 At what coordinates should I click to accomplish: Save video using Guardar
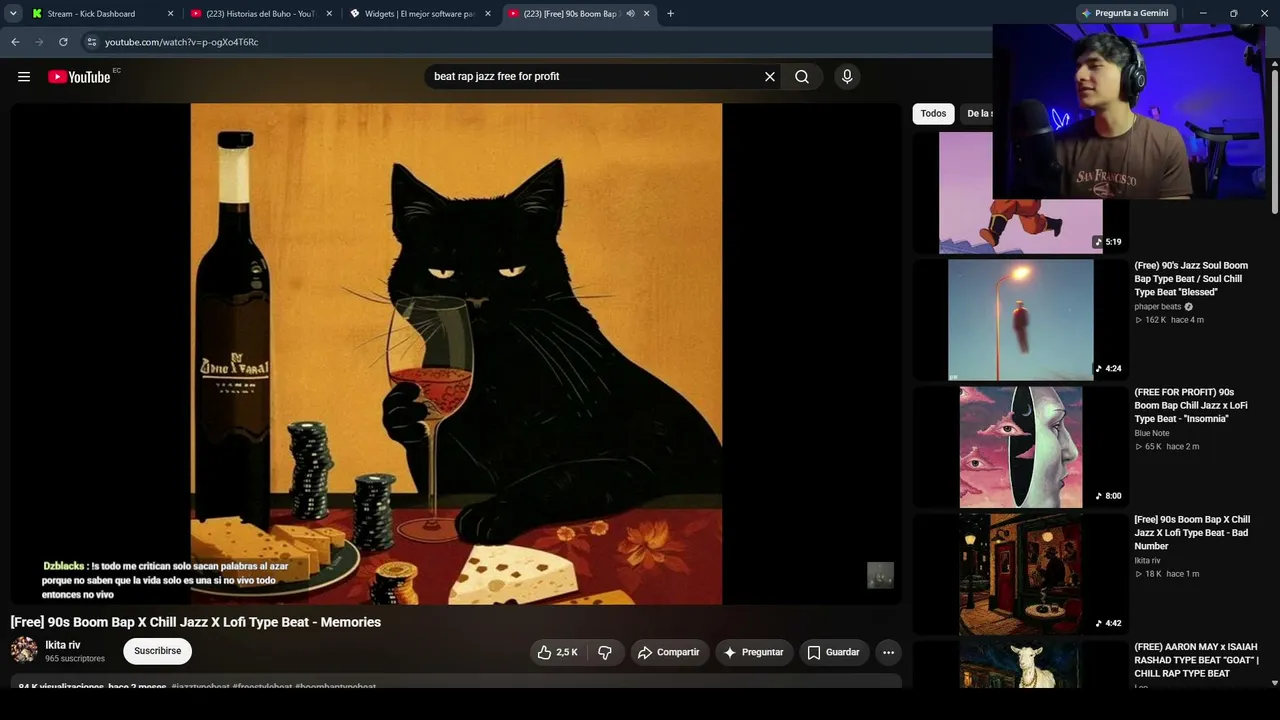click(833, 652)
